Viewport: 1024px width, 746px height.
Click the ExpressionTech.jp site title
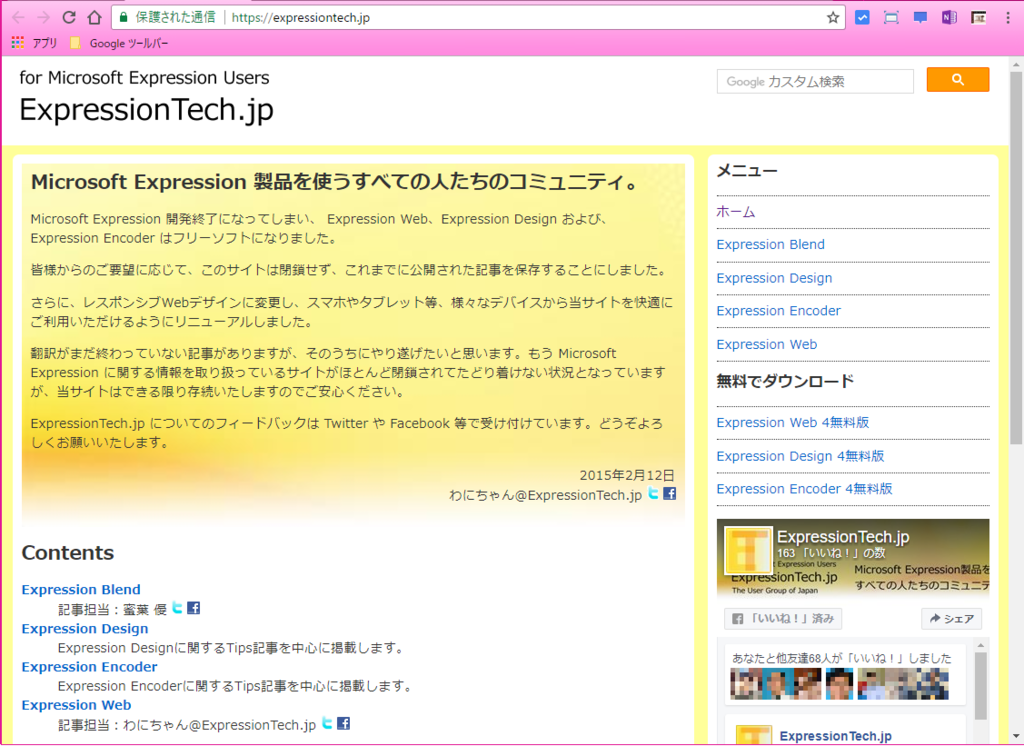point(146,110)
